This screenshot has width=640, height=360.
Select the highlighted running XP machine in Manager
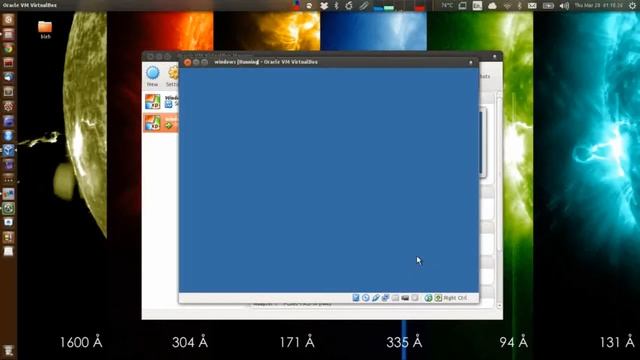161,122
